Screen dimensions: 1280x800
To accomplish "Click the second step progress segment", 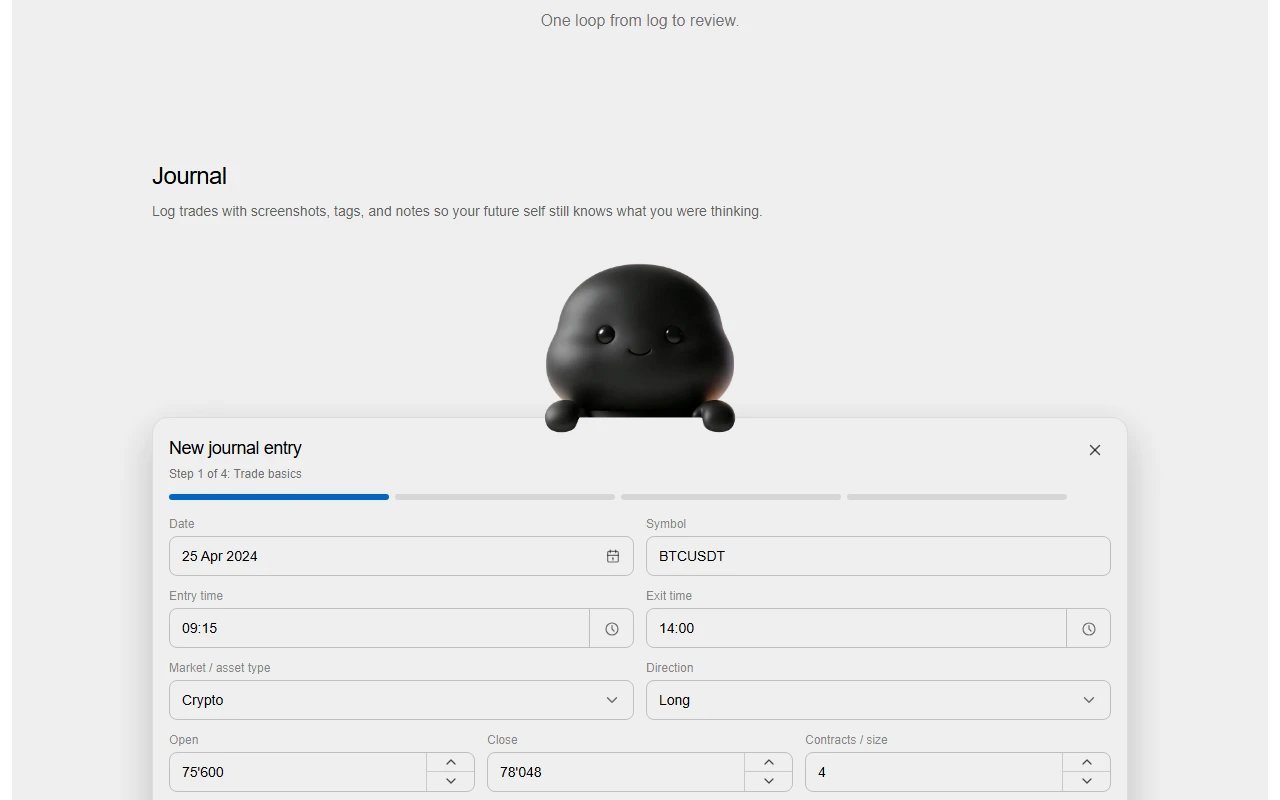I will pos(505,497).
